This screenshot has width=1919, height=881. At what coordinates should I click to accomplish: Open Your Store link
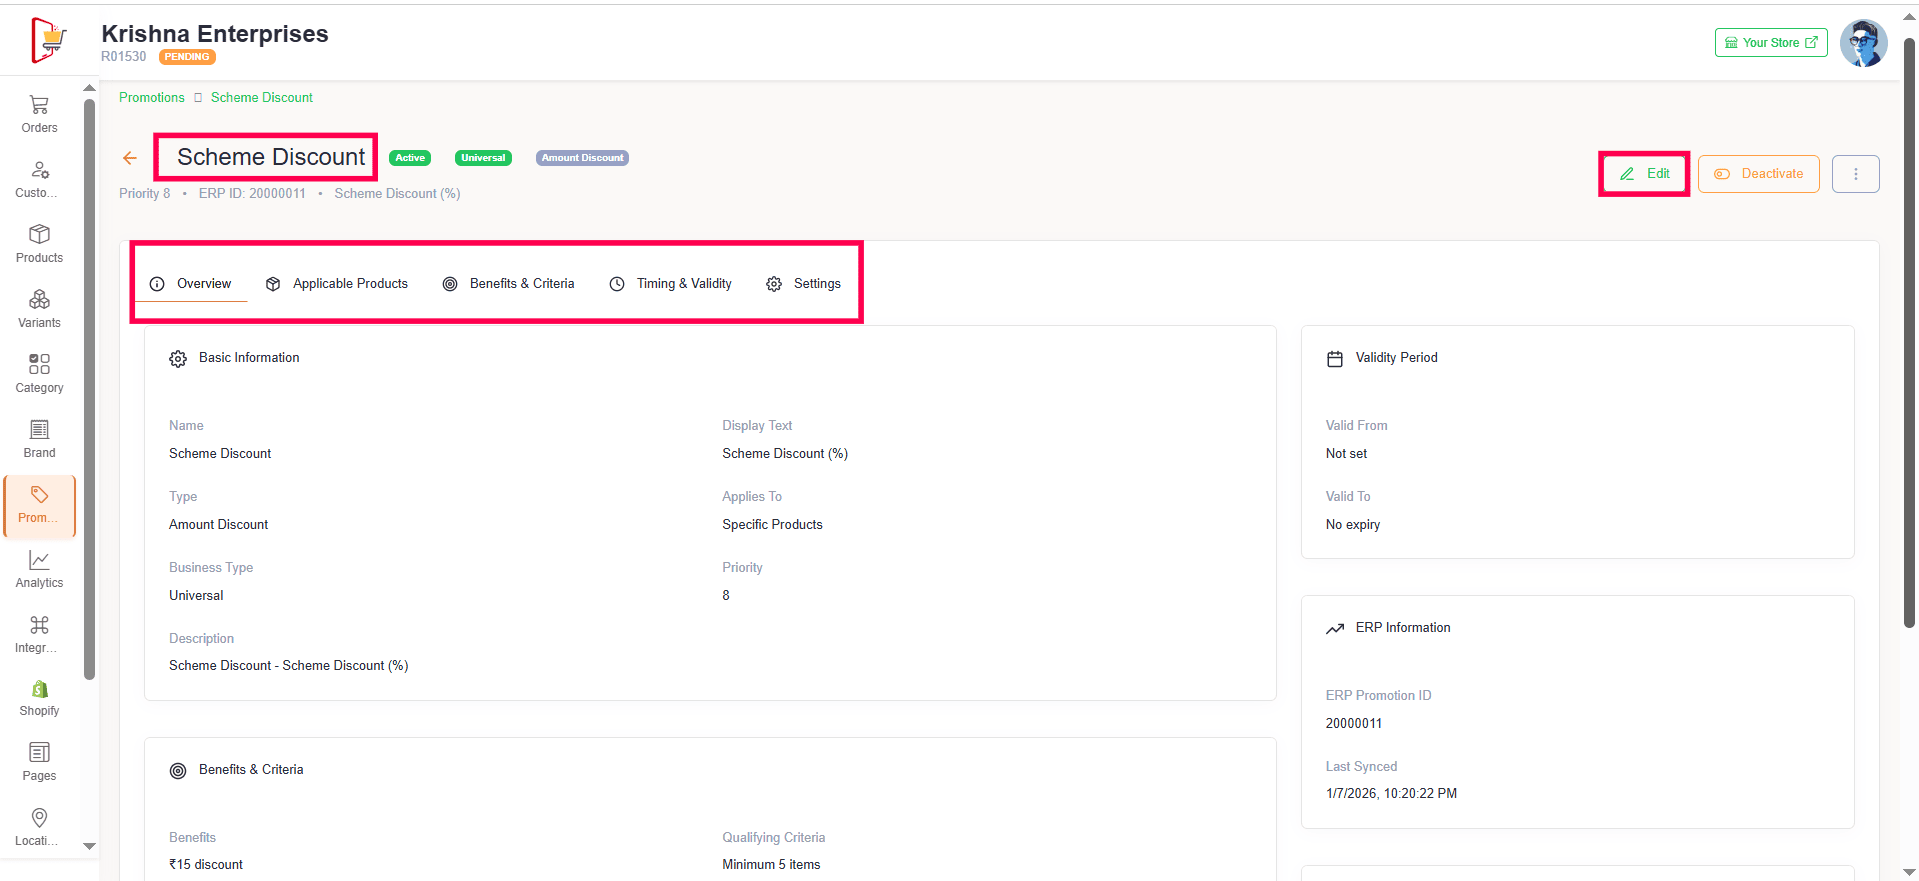coord(1770,43)
